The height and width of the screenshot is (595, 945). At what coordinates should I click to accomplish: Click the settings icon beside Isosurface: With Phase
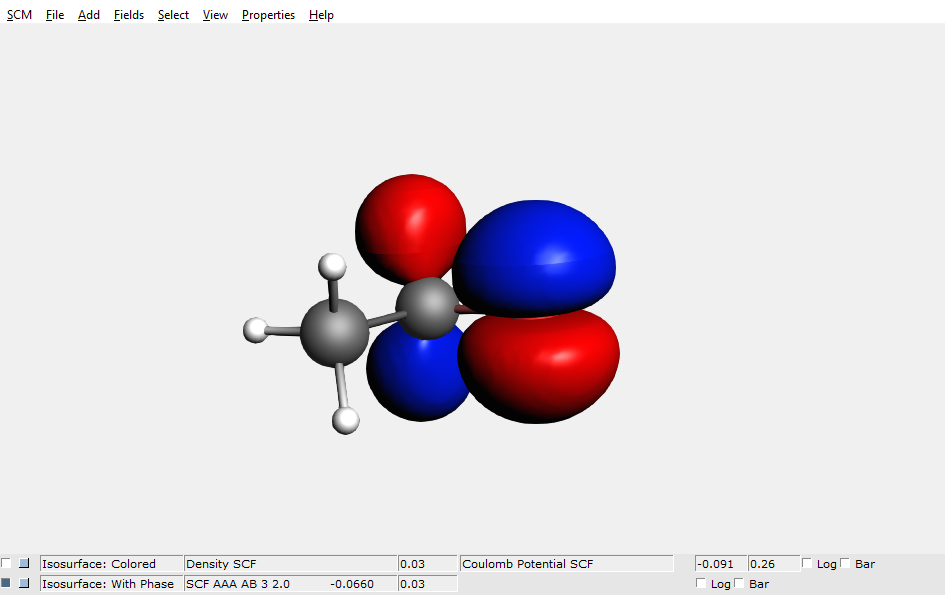click(x=22, y=583)
